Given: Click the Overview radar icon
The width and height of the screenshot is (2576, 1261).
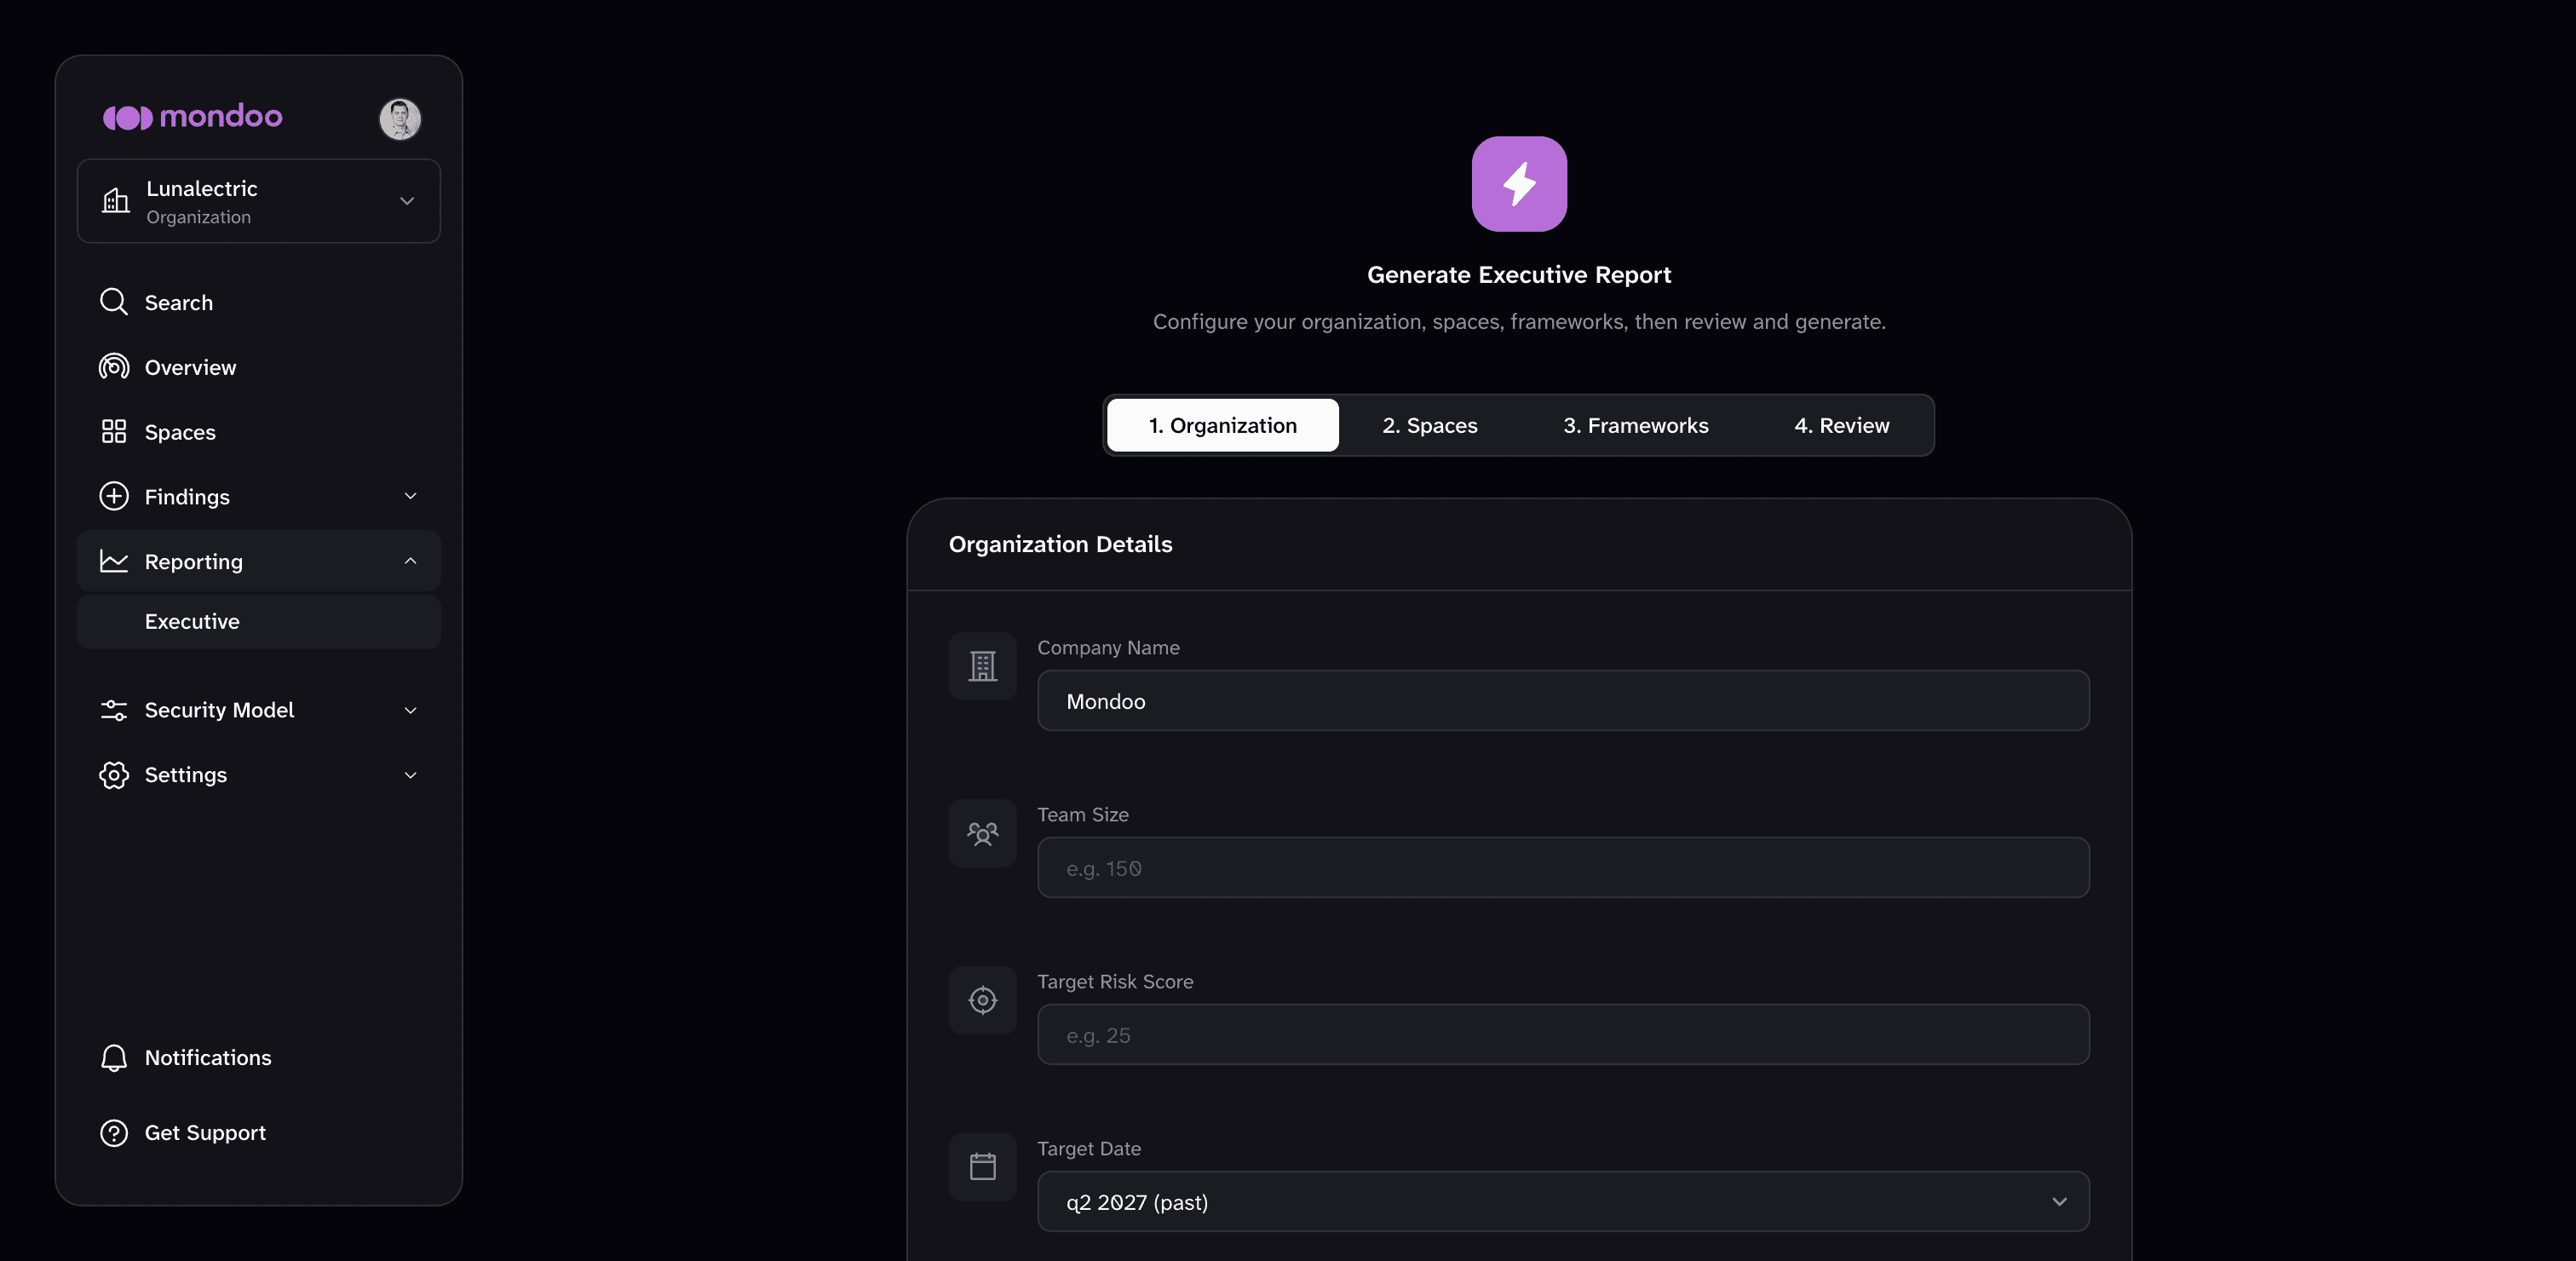Looking at the screenshot, I should coord(114,367).
